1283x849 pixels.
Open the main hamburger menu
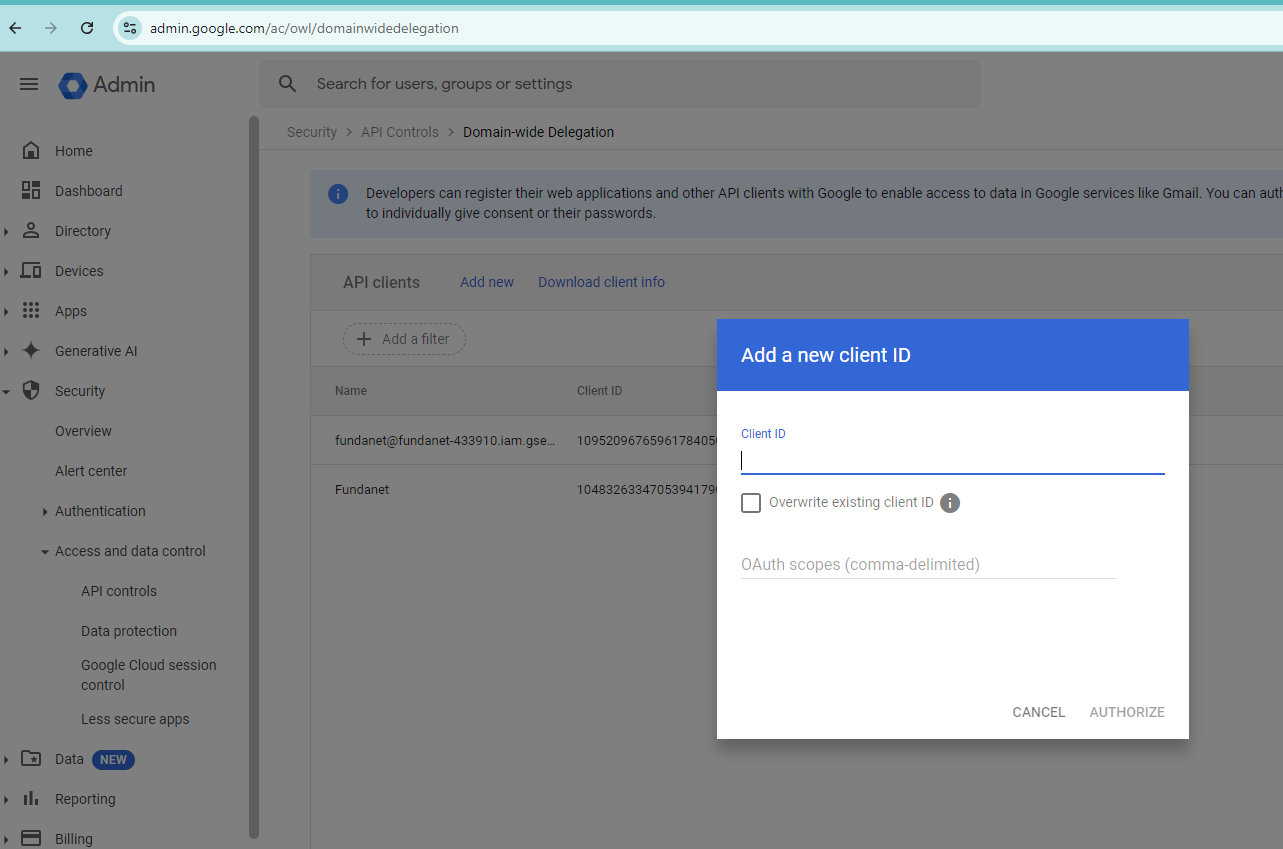pos(29,84)
